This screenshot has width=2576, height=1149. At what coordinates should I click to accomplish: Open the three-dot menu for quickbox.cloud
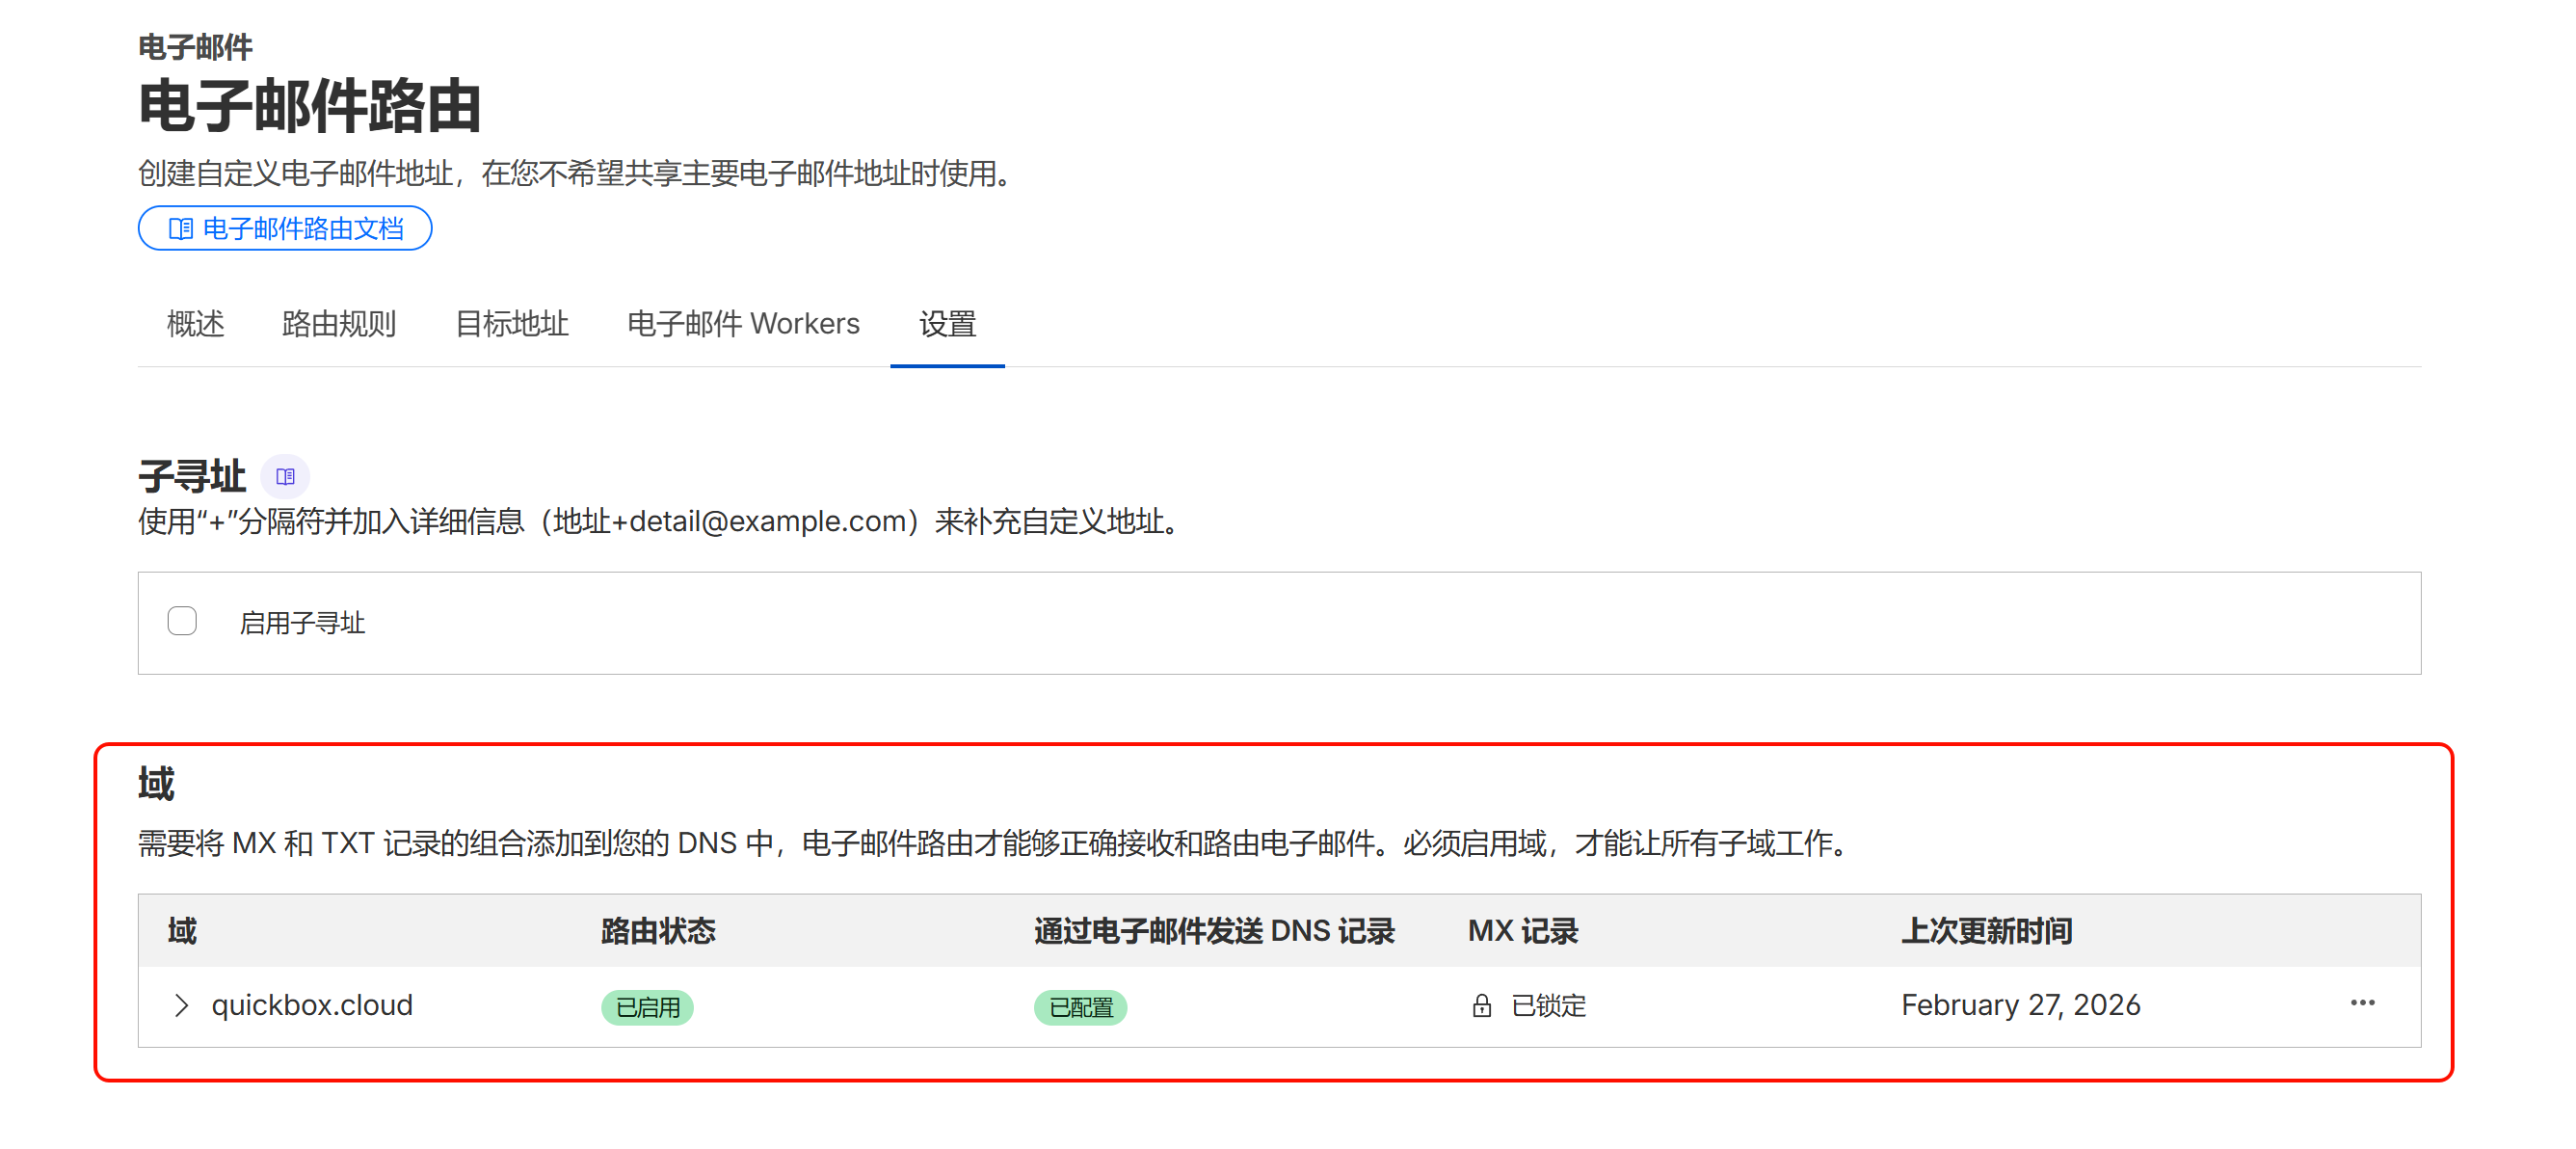[x=2362, y=1003]
